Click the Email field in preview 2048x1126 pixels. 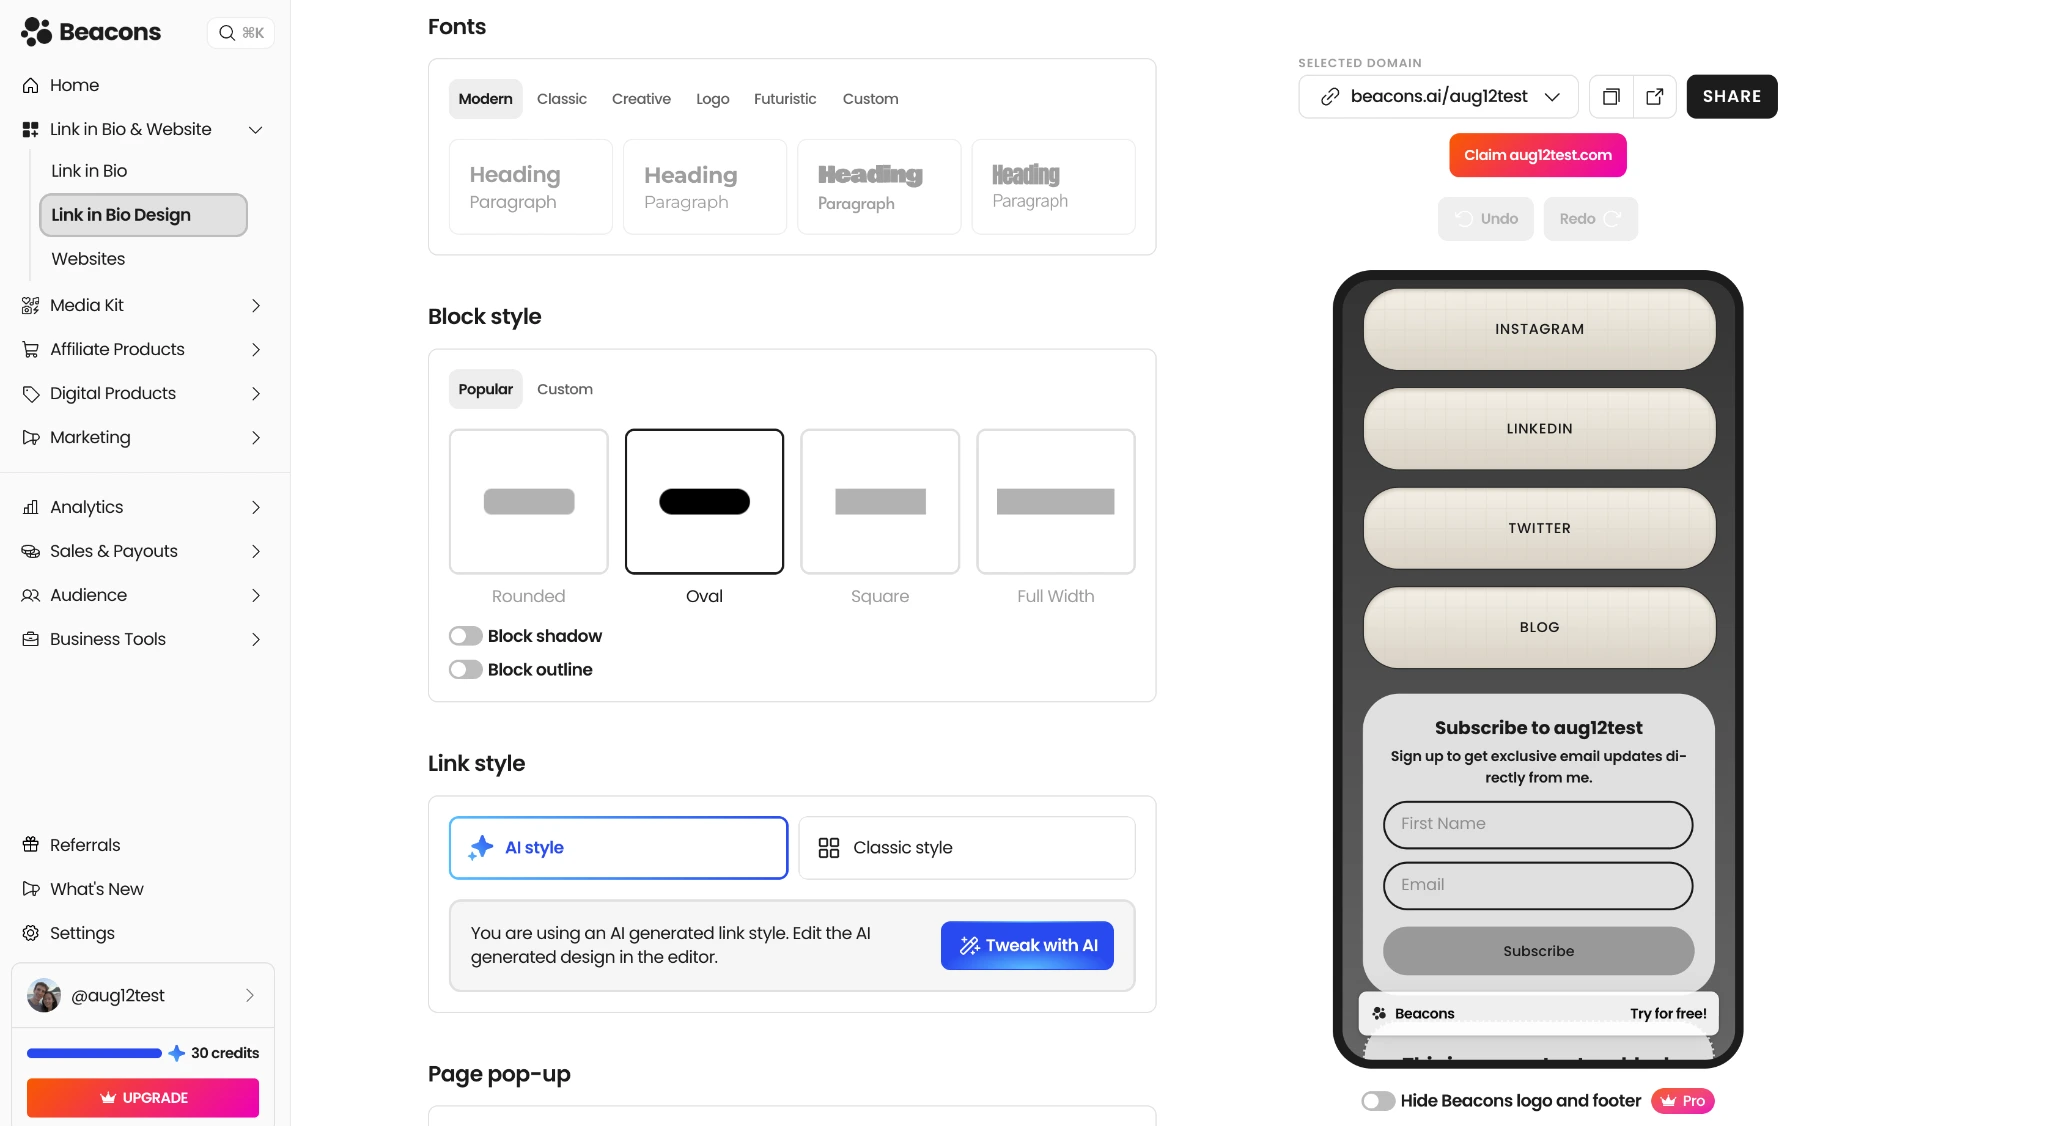coord(1538,885)
